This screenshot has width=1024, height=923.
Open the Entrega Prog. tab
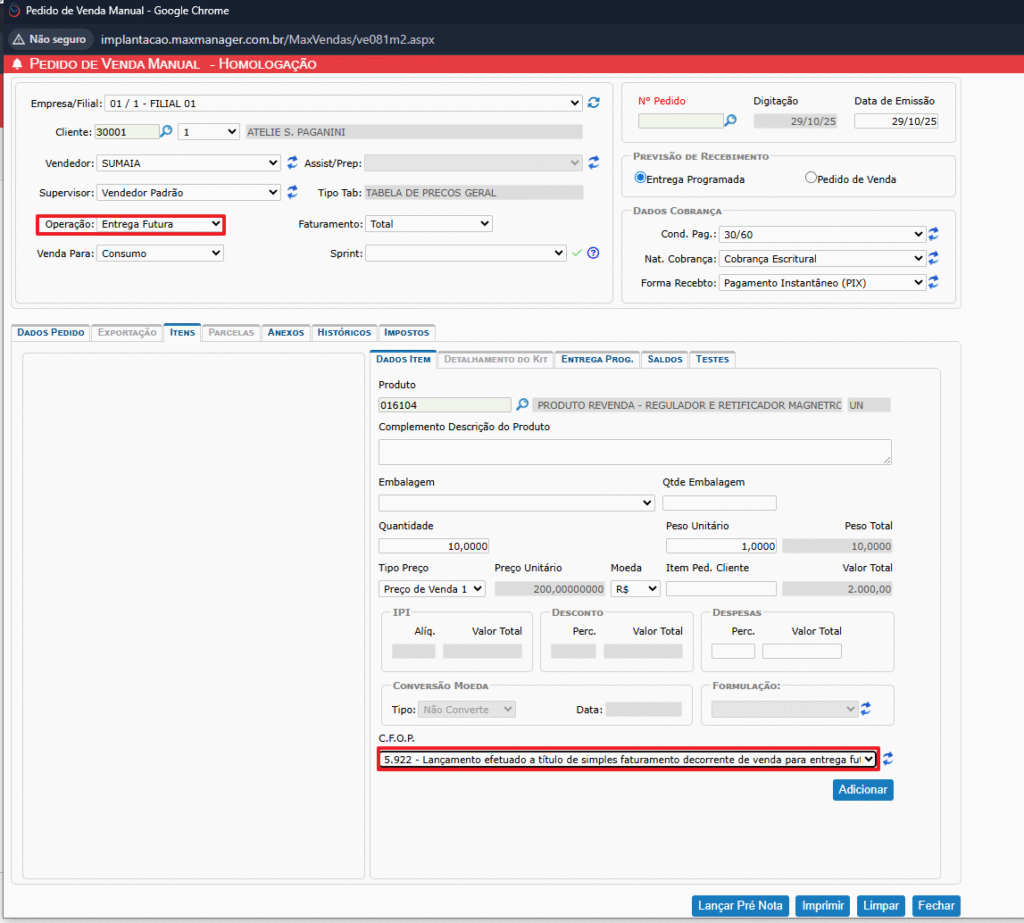[596, 359]
